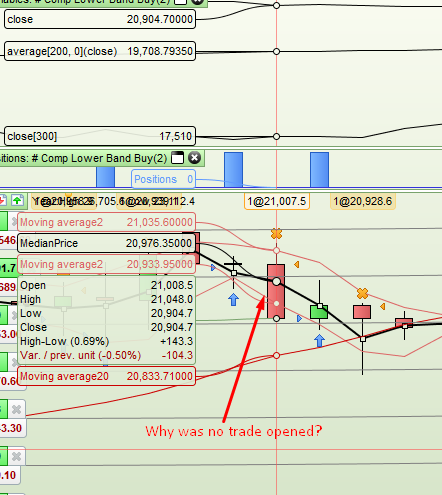Select Moving average2 label valued 20,933.95000
The height and width of the screenshot is (495, 442).
(x=106, y=264)
